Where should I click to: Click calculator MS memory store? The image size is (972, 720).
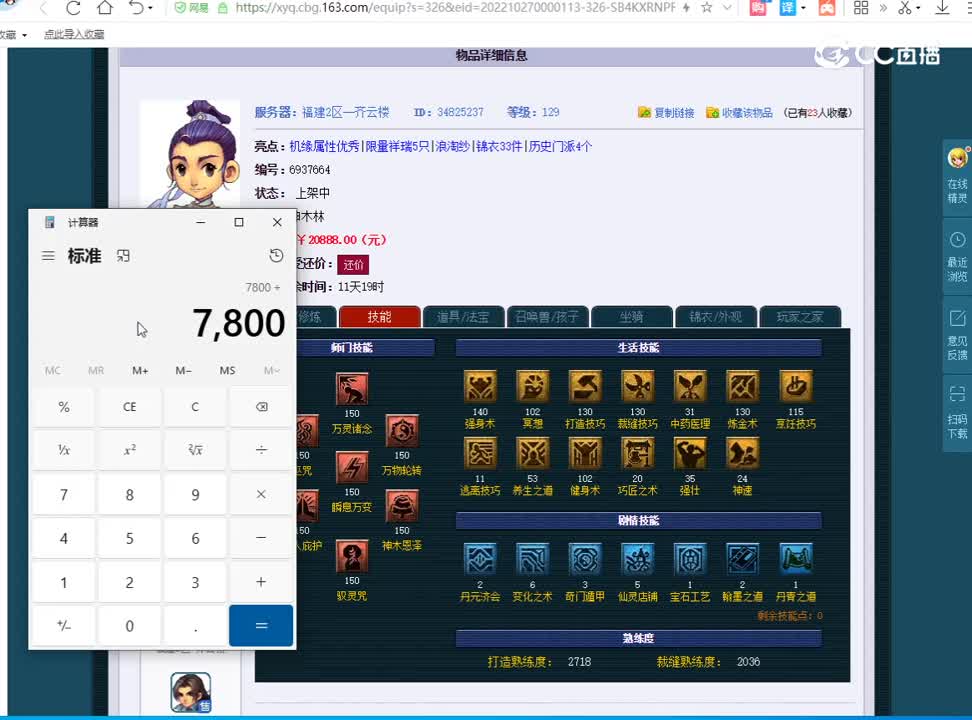227,370
